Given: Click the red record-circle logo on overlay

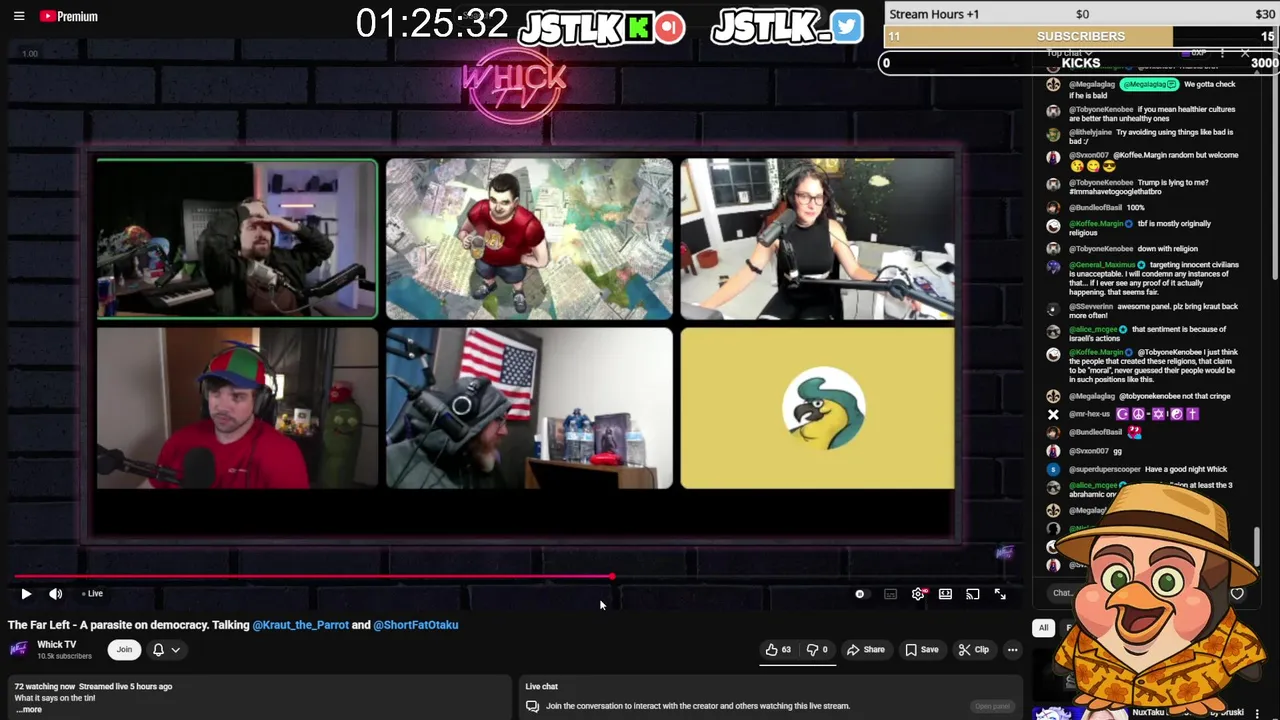Looking at the screenshot, I should click(670, 28).
